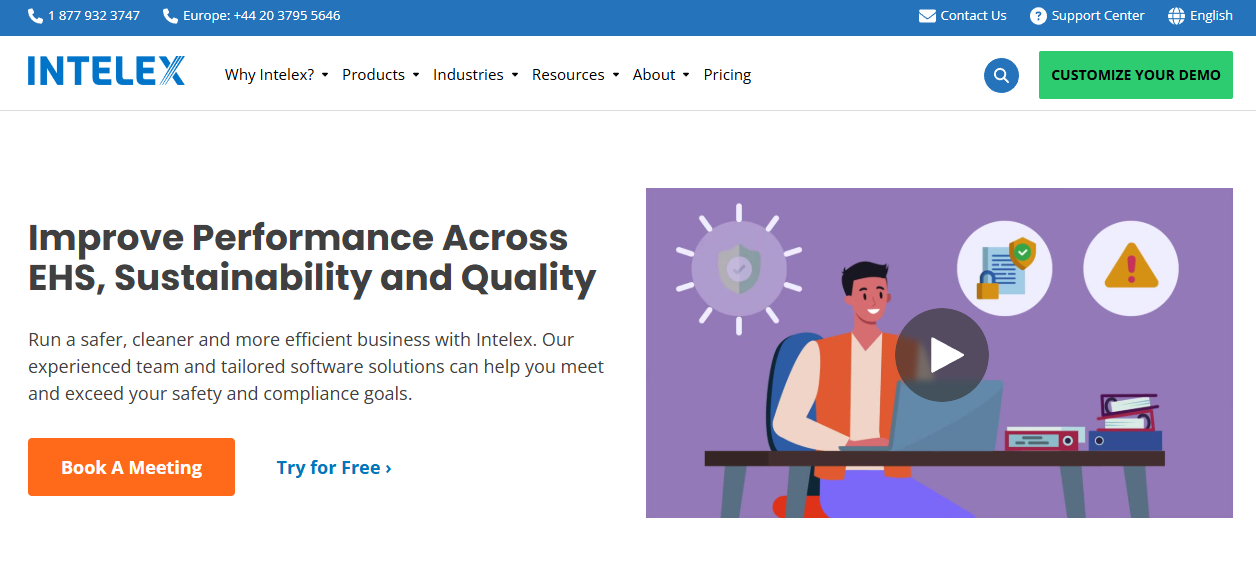Image resolution: width=1256 pixels, height=564 pixels.
Task: Expand the About menu
Action: click(x=661, y=75)
